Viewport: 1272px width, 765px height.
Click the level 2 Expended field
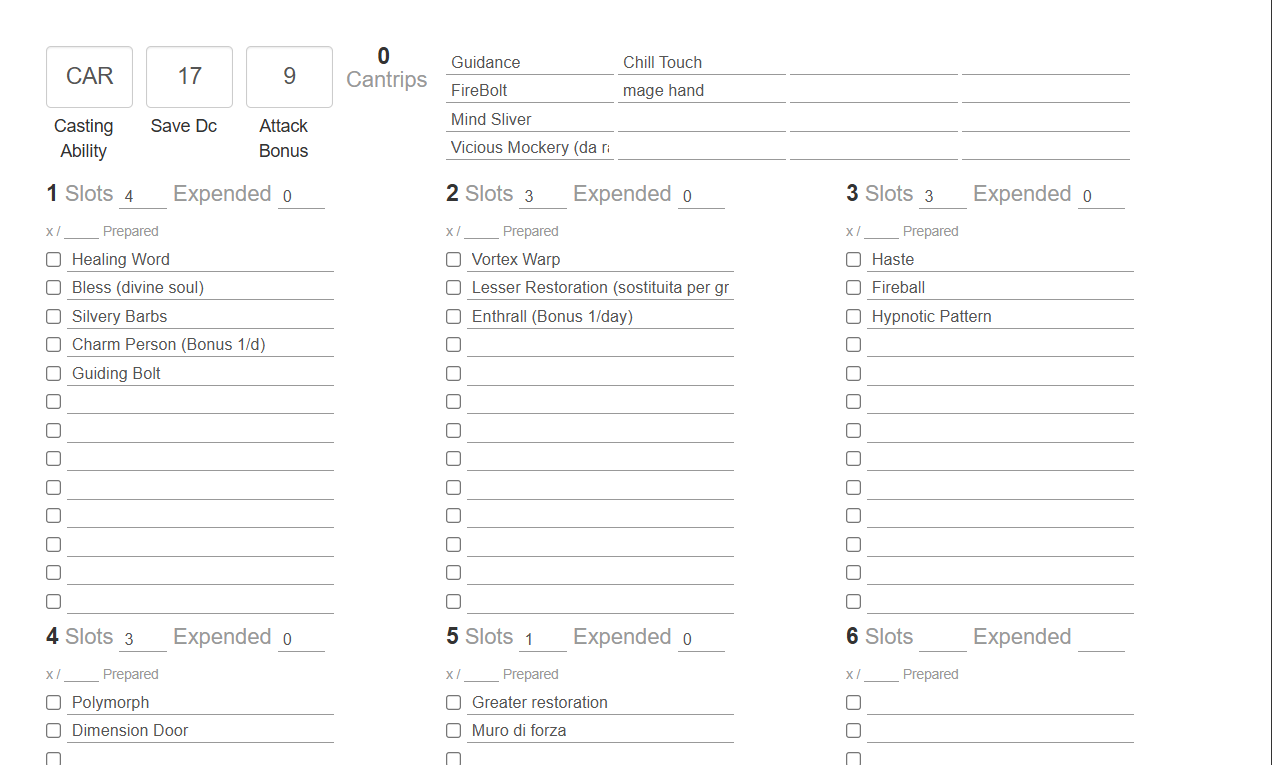(x=700, y=196)
